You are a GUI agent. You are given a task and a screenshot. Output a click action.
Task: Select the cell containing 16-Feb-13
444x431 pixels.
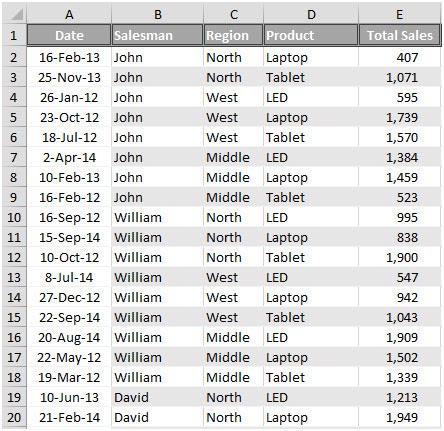coord(69,57)
